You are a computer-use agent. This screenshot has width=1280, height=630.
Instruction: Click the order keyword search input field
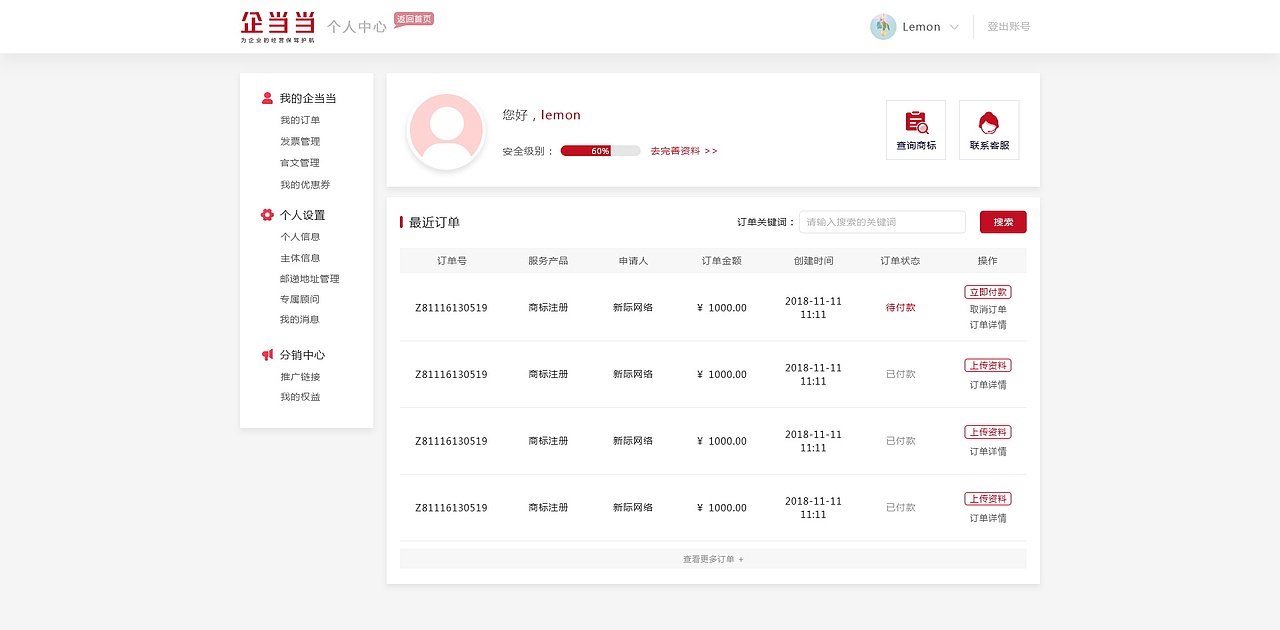pyautogui.click(x=881, y=221)
